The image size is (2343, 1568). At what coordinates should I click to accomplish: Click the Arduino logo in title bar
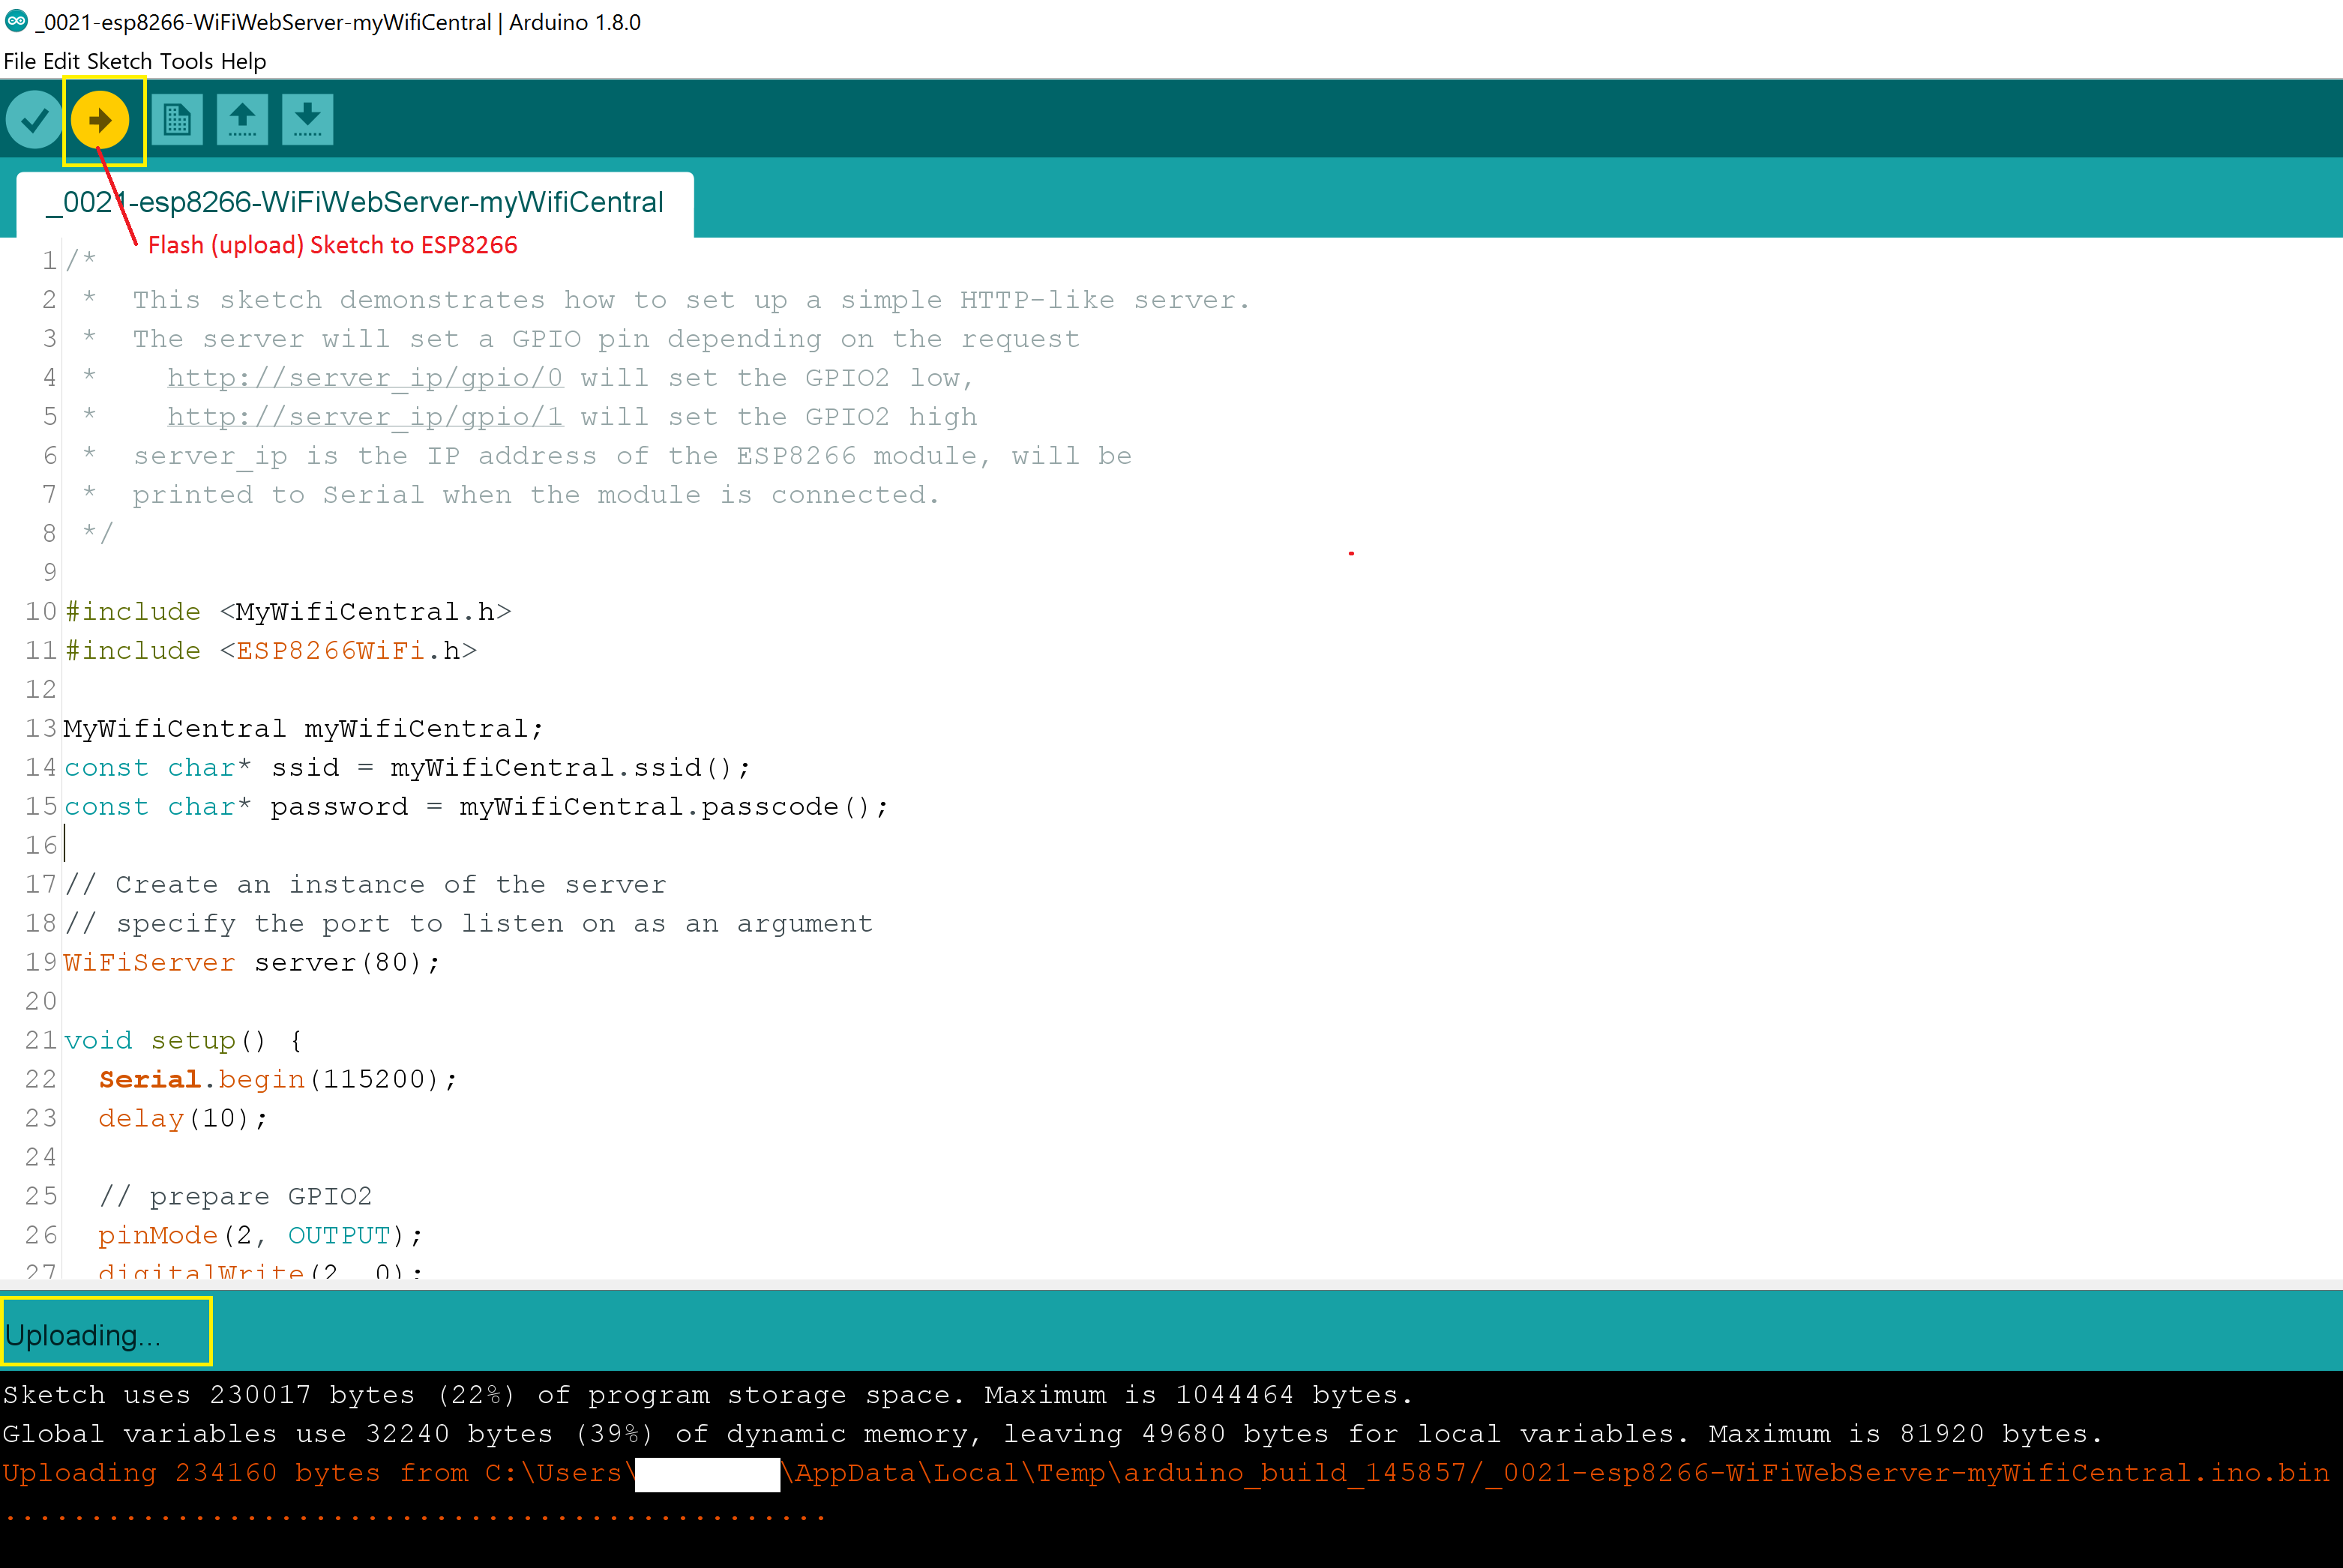click(x=16, y=21)
